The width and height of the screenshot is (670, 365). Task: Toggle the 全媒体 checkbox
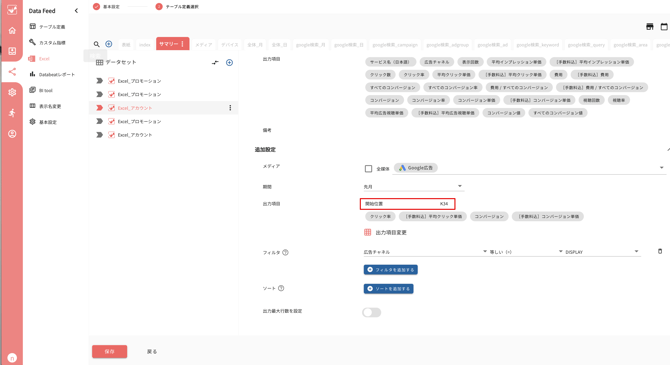click(368, 168)
